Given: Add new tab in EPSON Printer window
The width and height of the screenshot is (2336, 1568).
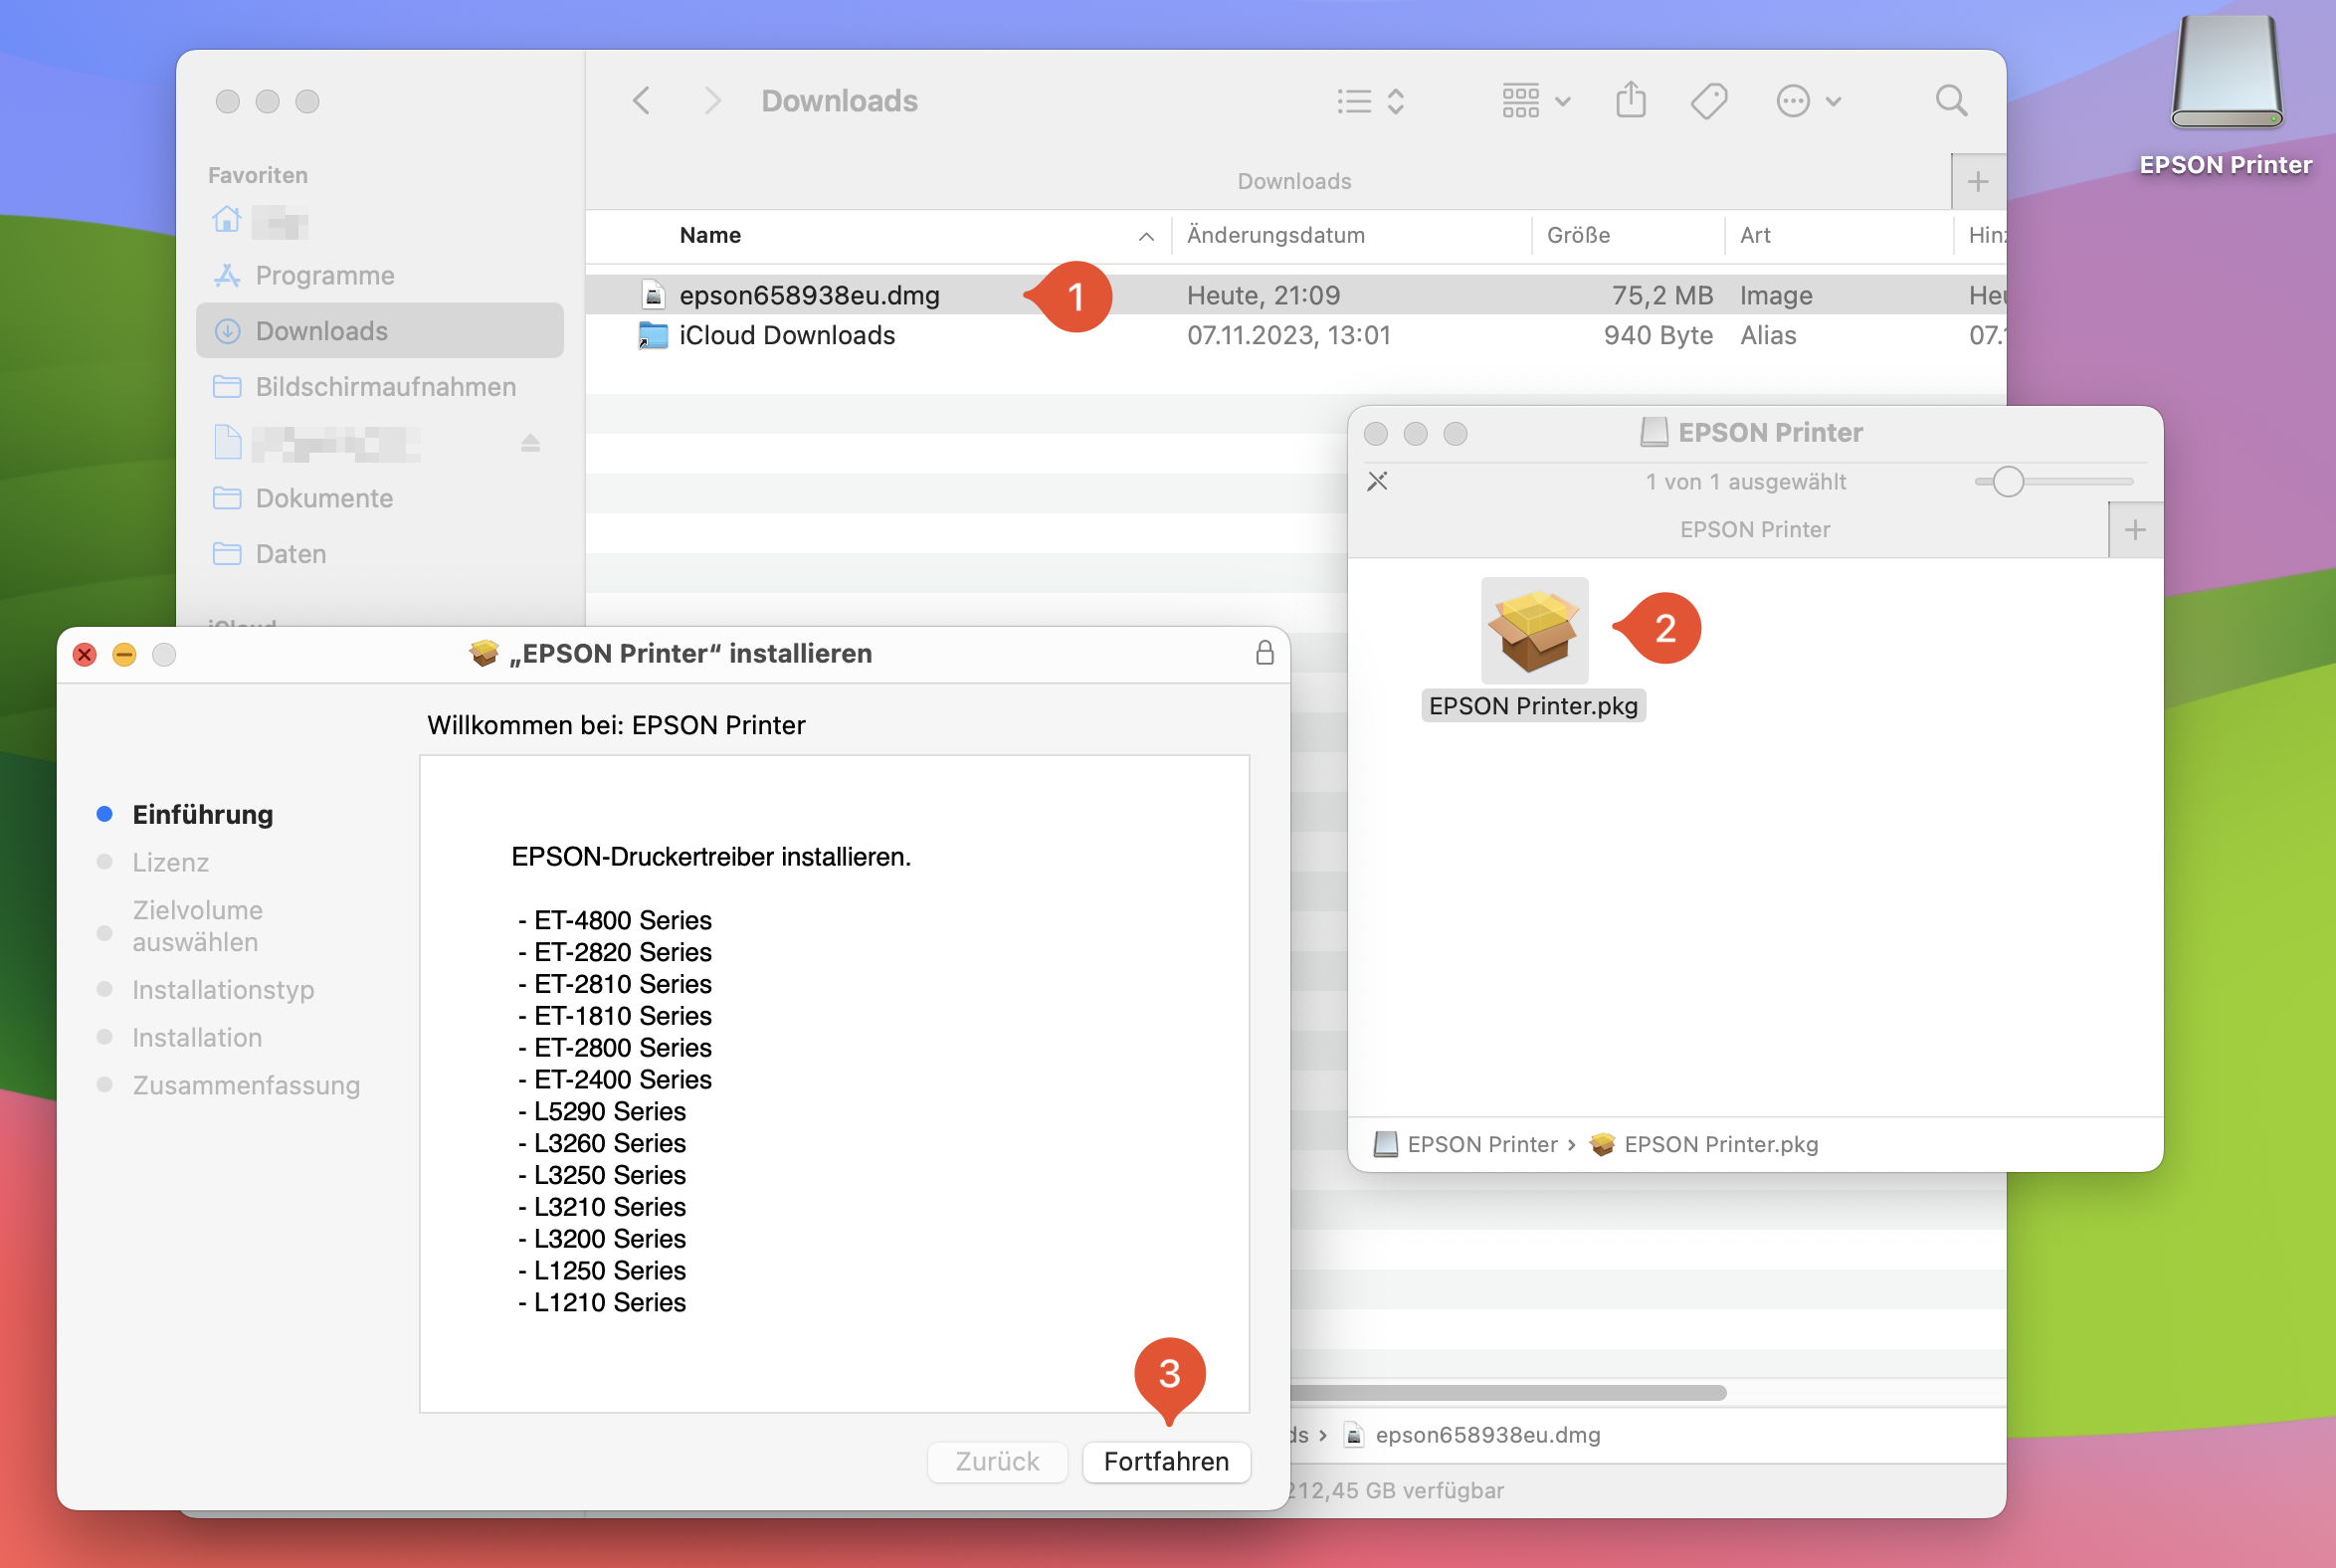Looking at the screenshot, I should (x=2134, y=530).
